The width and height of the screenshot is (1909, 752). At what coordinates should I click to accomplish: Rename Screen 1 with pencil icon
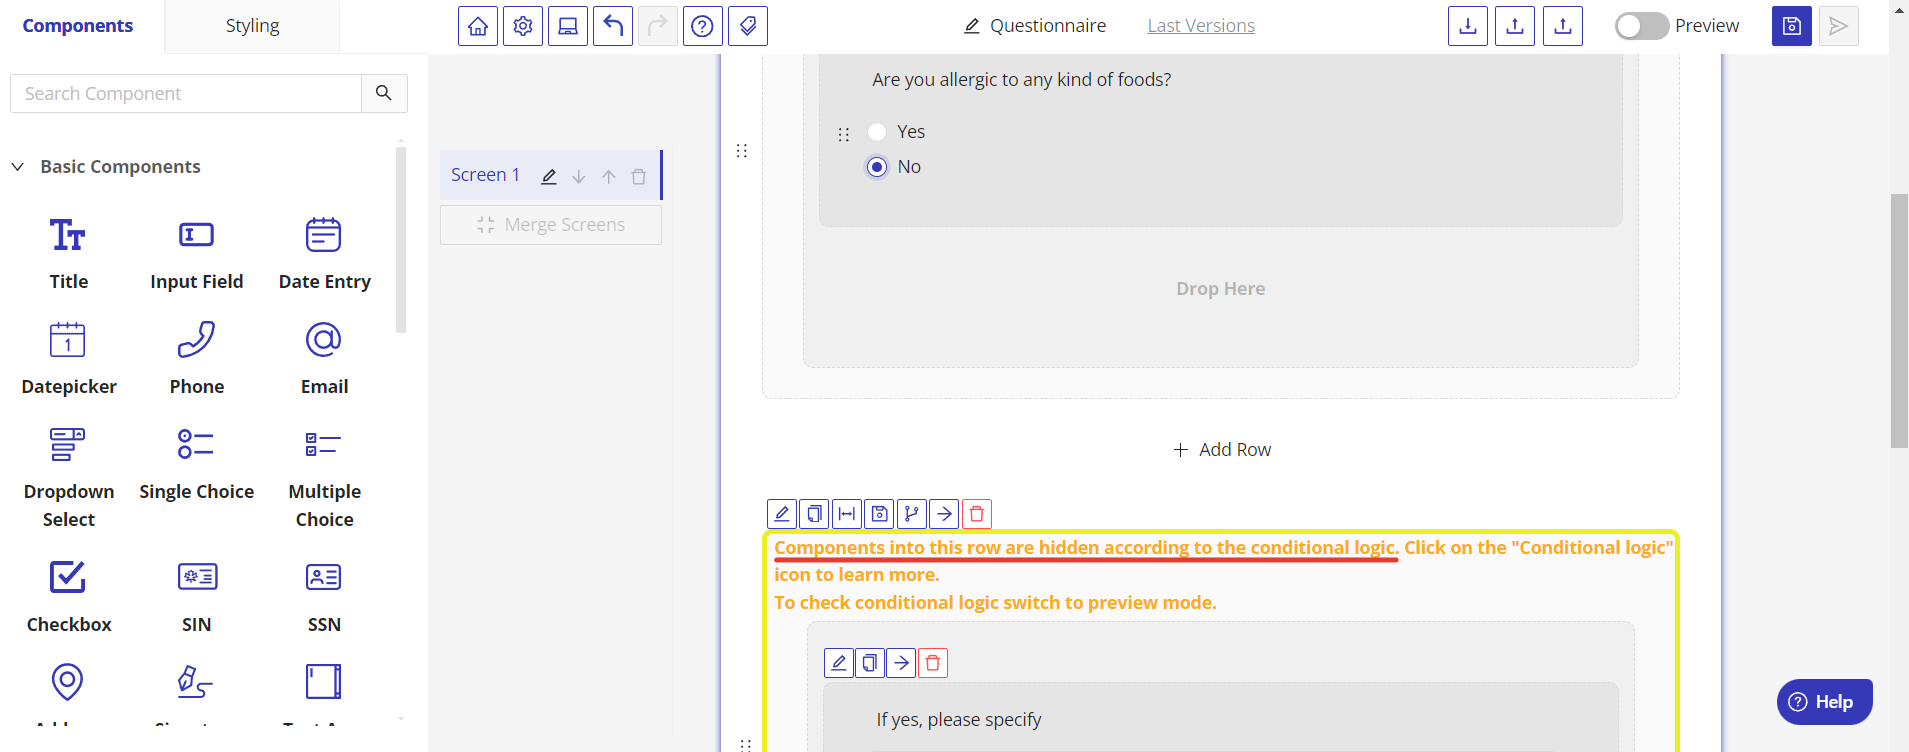click(x=549, y=177)
